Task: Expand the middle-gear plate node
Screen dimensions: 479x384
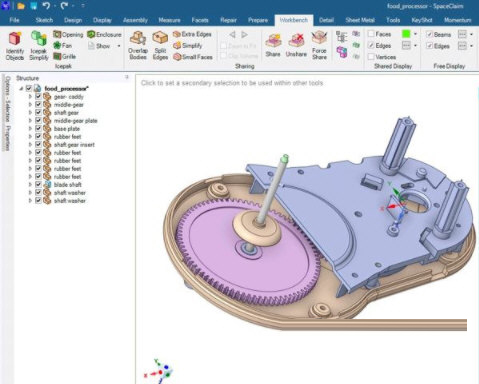Action: point(30,121)
